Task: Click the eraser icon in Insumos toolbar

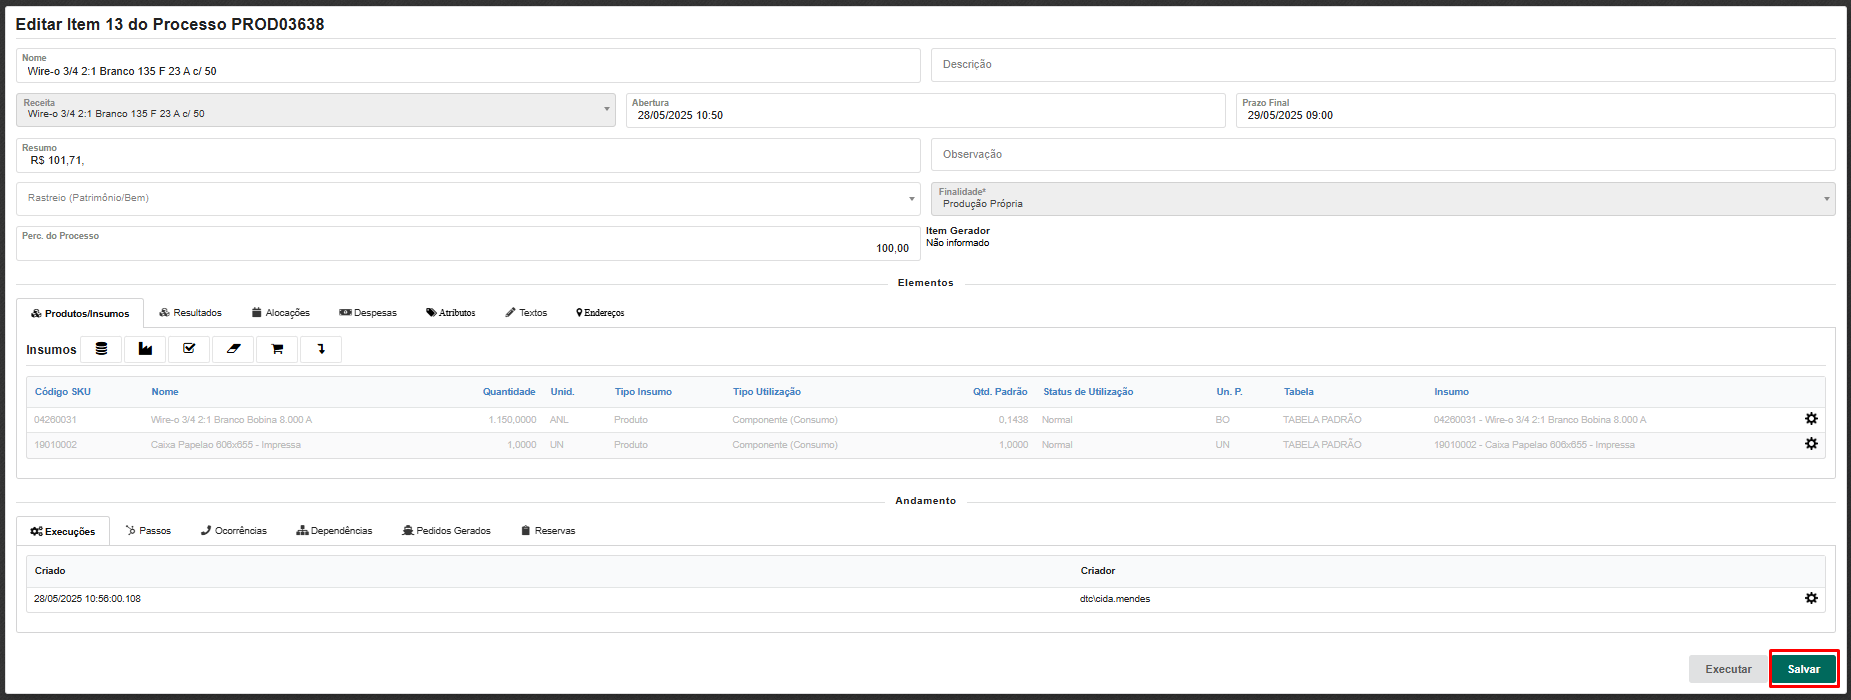Action: [x=233, y=349]
